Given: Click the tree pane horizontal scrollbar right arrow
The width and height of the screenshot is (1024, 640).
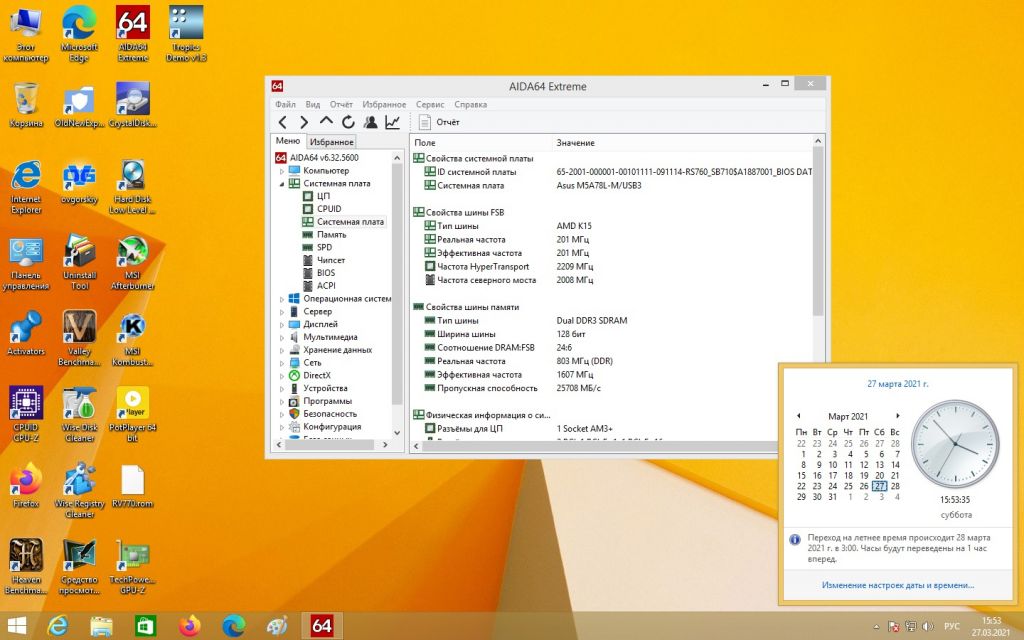Looking at the screenshot, I should pos(385,445).
